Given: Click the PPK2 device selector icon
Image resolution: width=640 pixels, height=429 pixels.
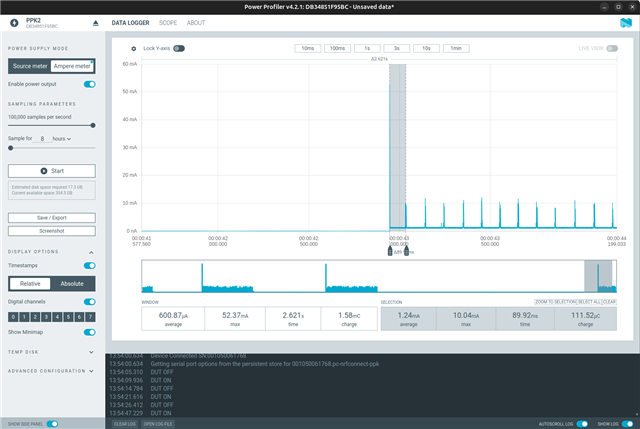Looking at the screenshot, I should [x=14, y=23].
